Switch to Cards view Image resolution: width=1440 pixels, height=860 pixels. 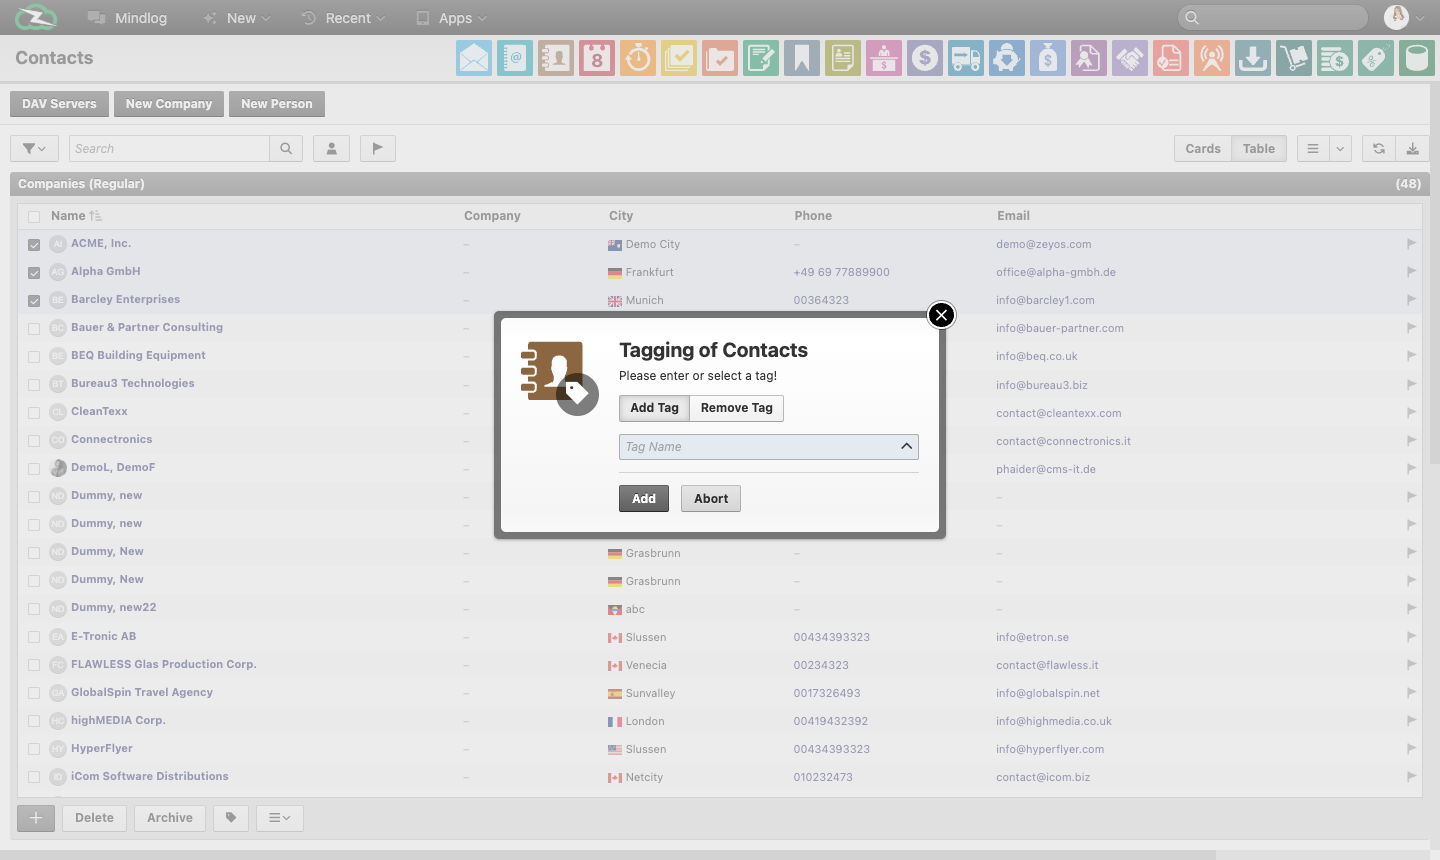point(1203,148)
